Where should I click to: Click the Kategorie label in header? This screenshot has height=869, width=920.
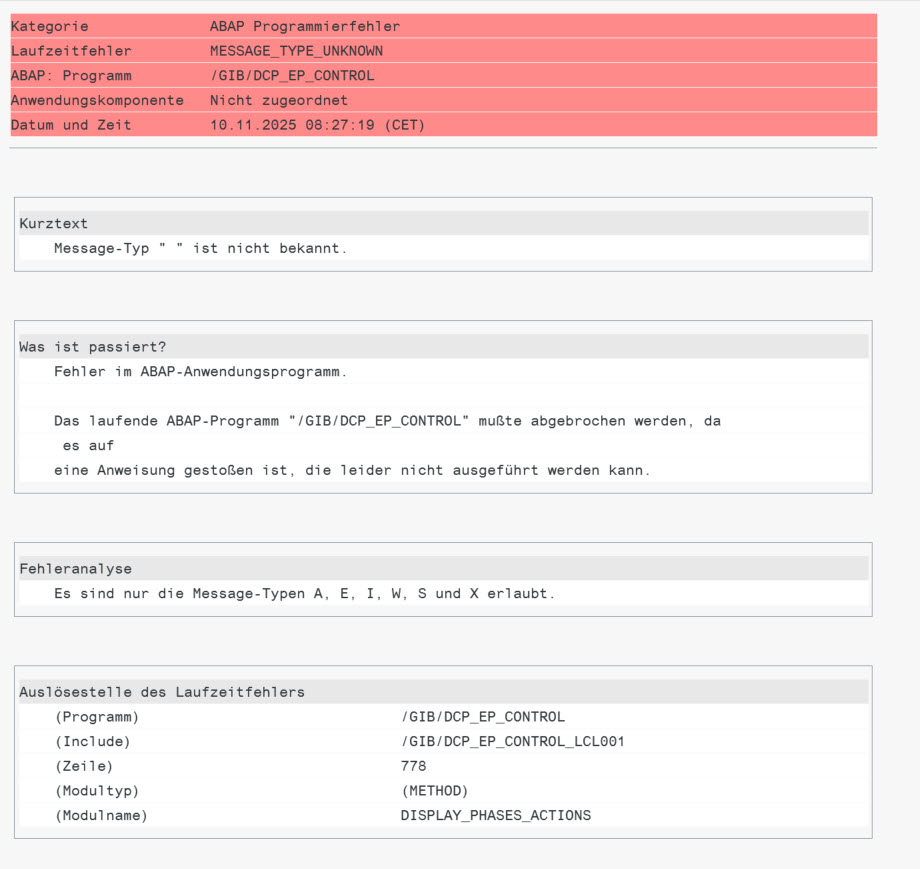click(x=49, y=26)
